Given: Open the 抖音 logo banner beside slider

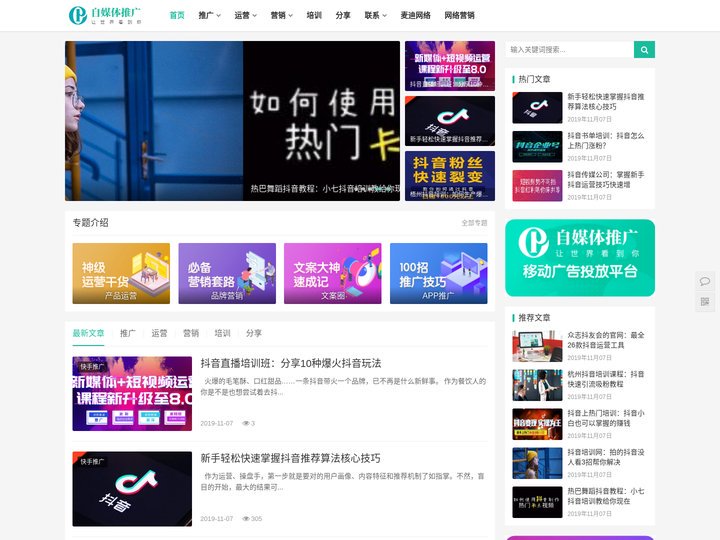Looking at the screenshot, I should point(450,121).
